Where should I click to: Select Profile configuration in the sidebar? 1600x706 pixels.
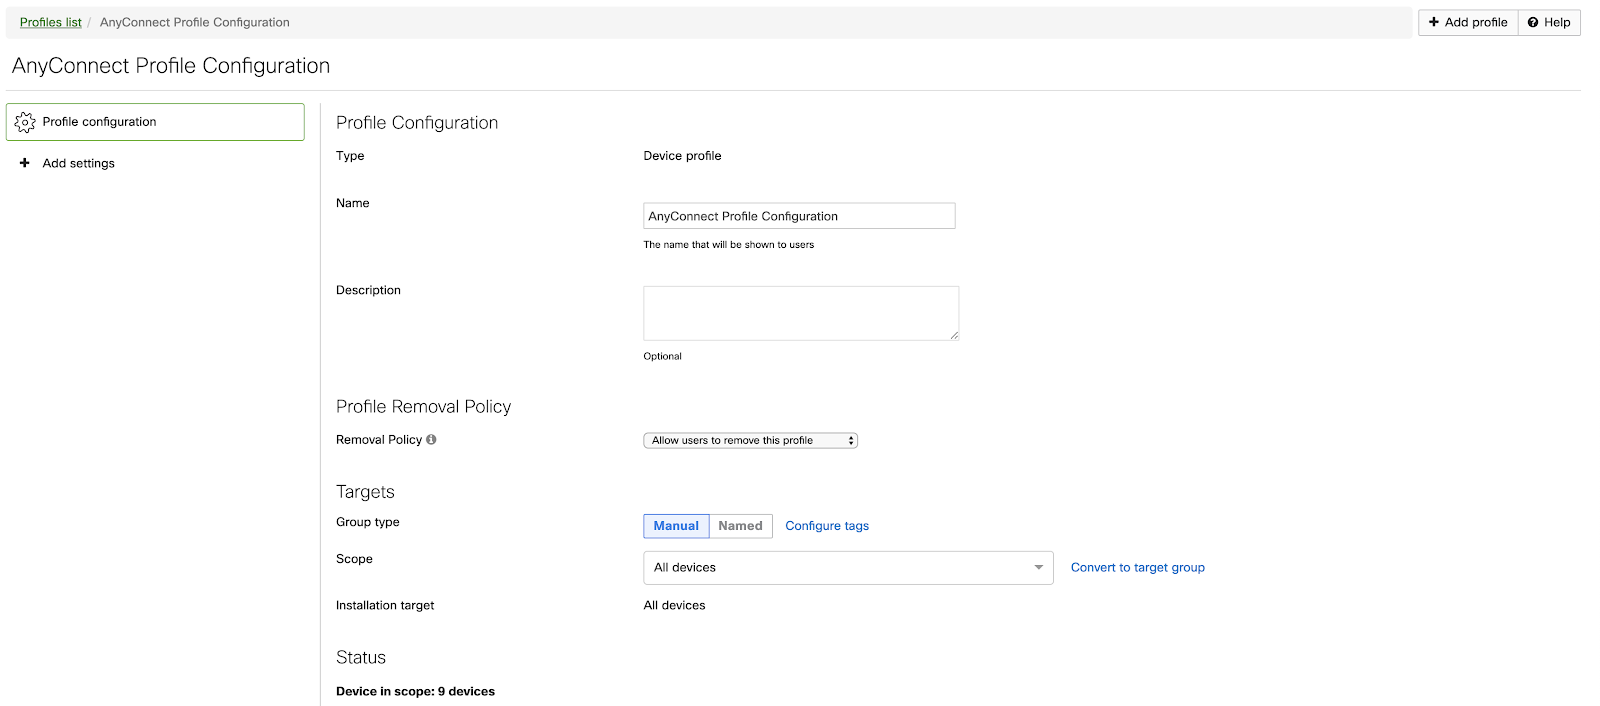coord(155,122)
